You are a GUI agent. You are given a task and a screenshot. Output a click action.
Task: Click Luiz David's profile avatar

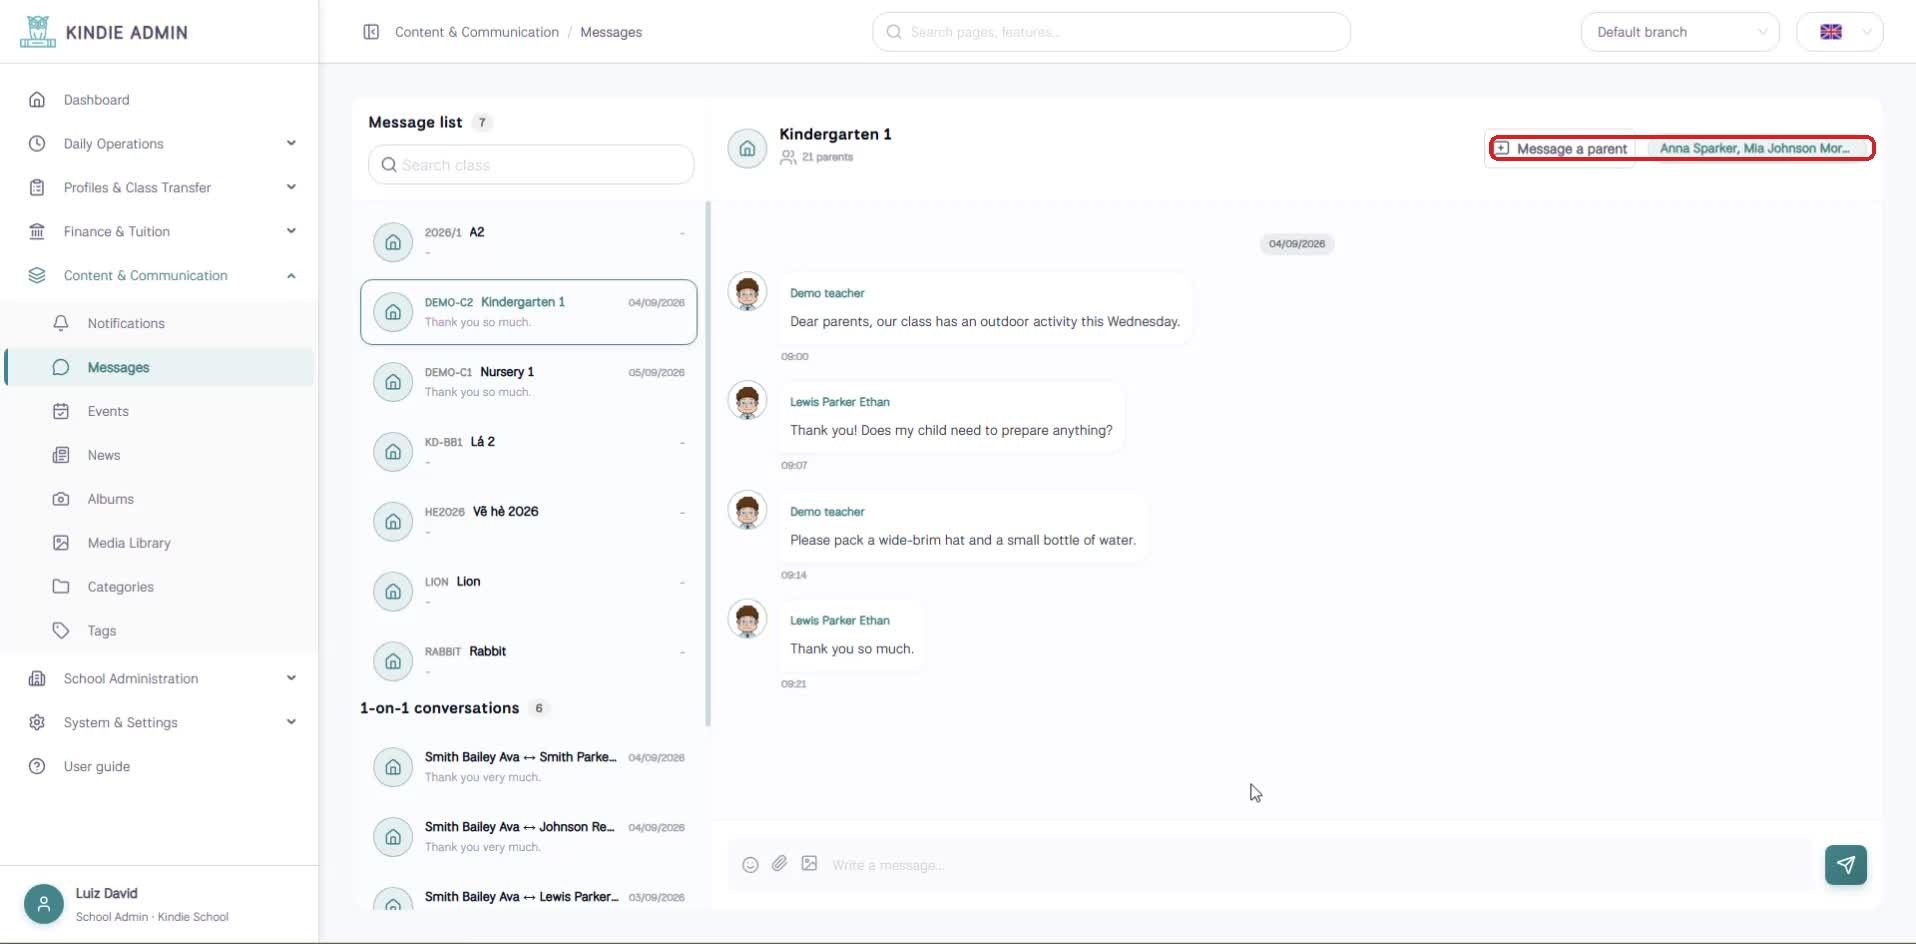pos(44,904)
